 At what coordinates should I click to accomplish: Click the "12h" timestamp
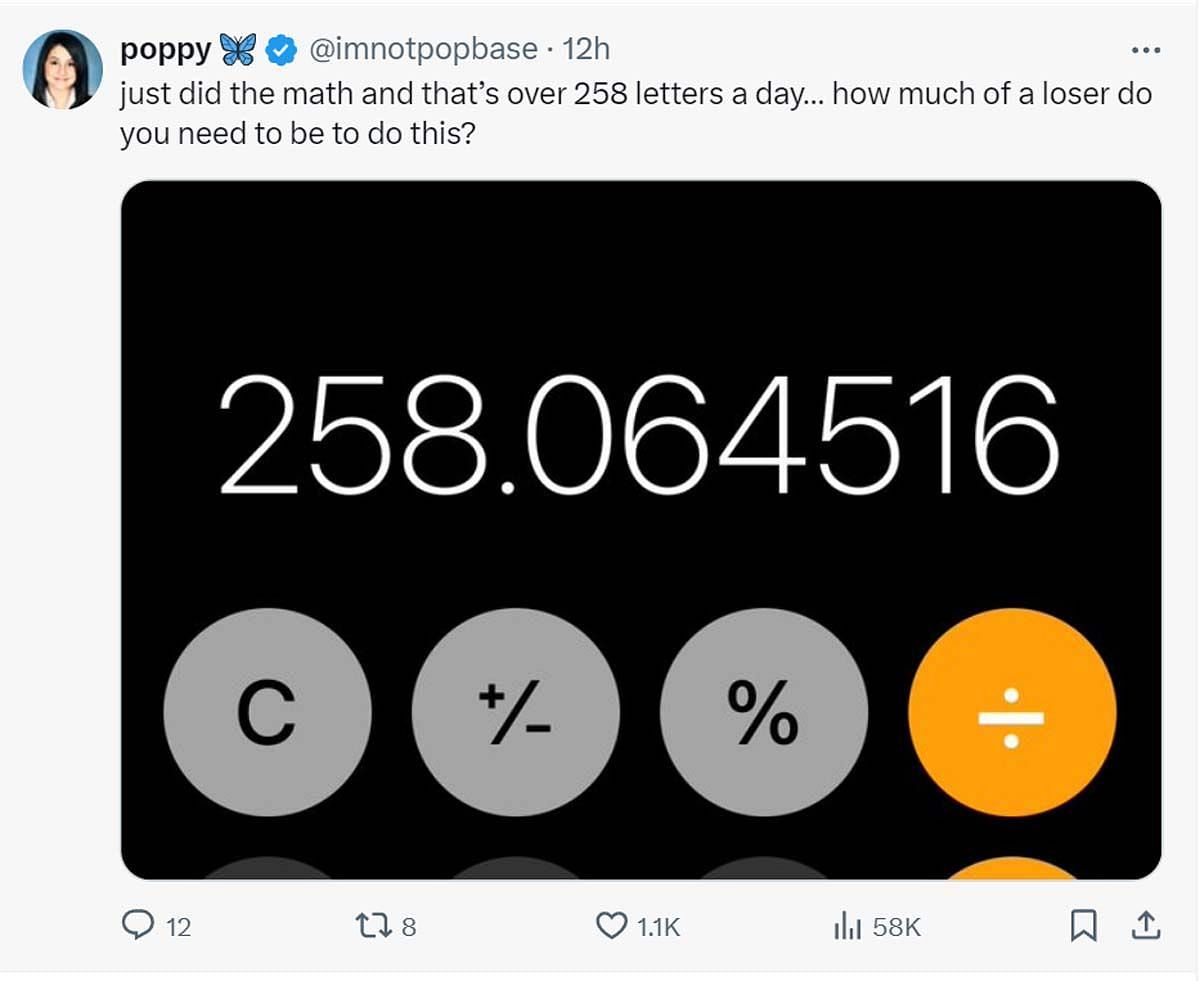[588, 48]
